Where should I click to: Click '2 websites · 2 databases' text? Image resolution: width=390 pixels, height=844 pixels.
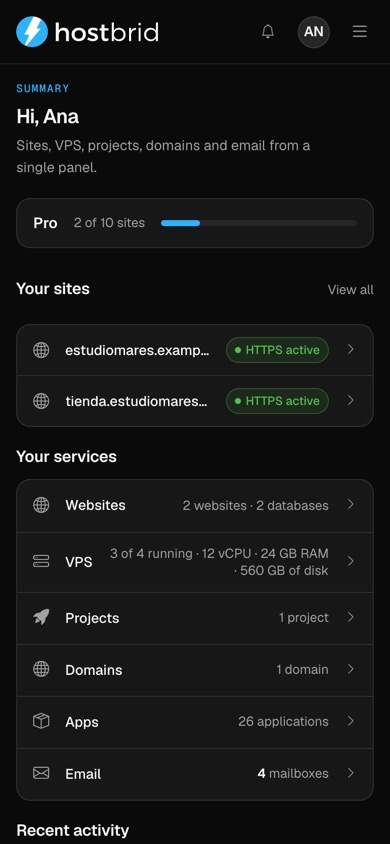click(256, 505)
